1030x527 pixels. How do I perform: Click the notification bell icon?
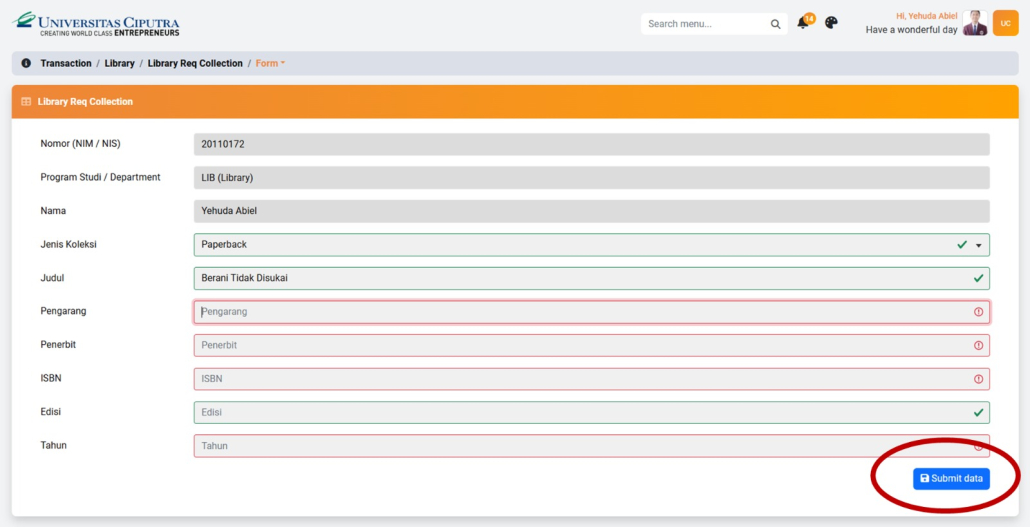[803, 23]
